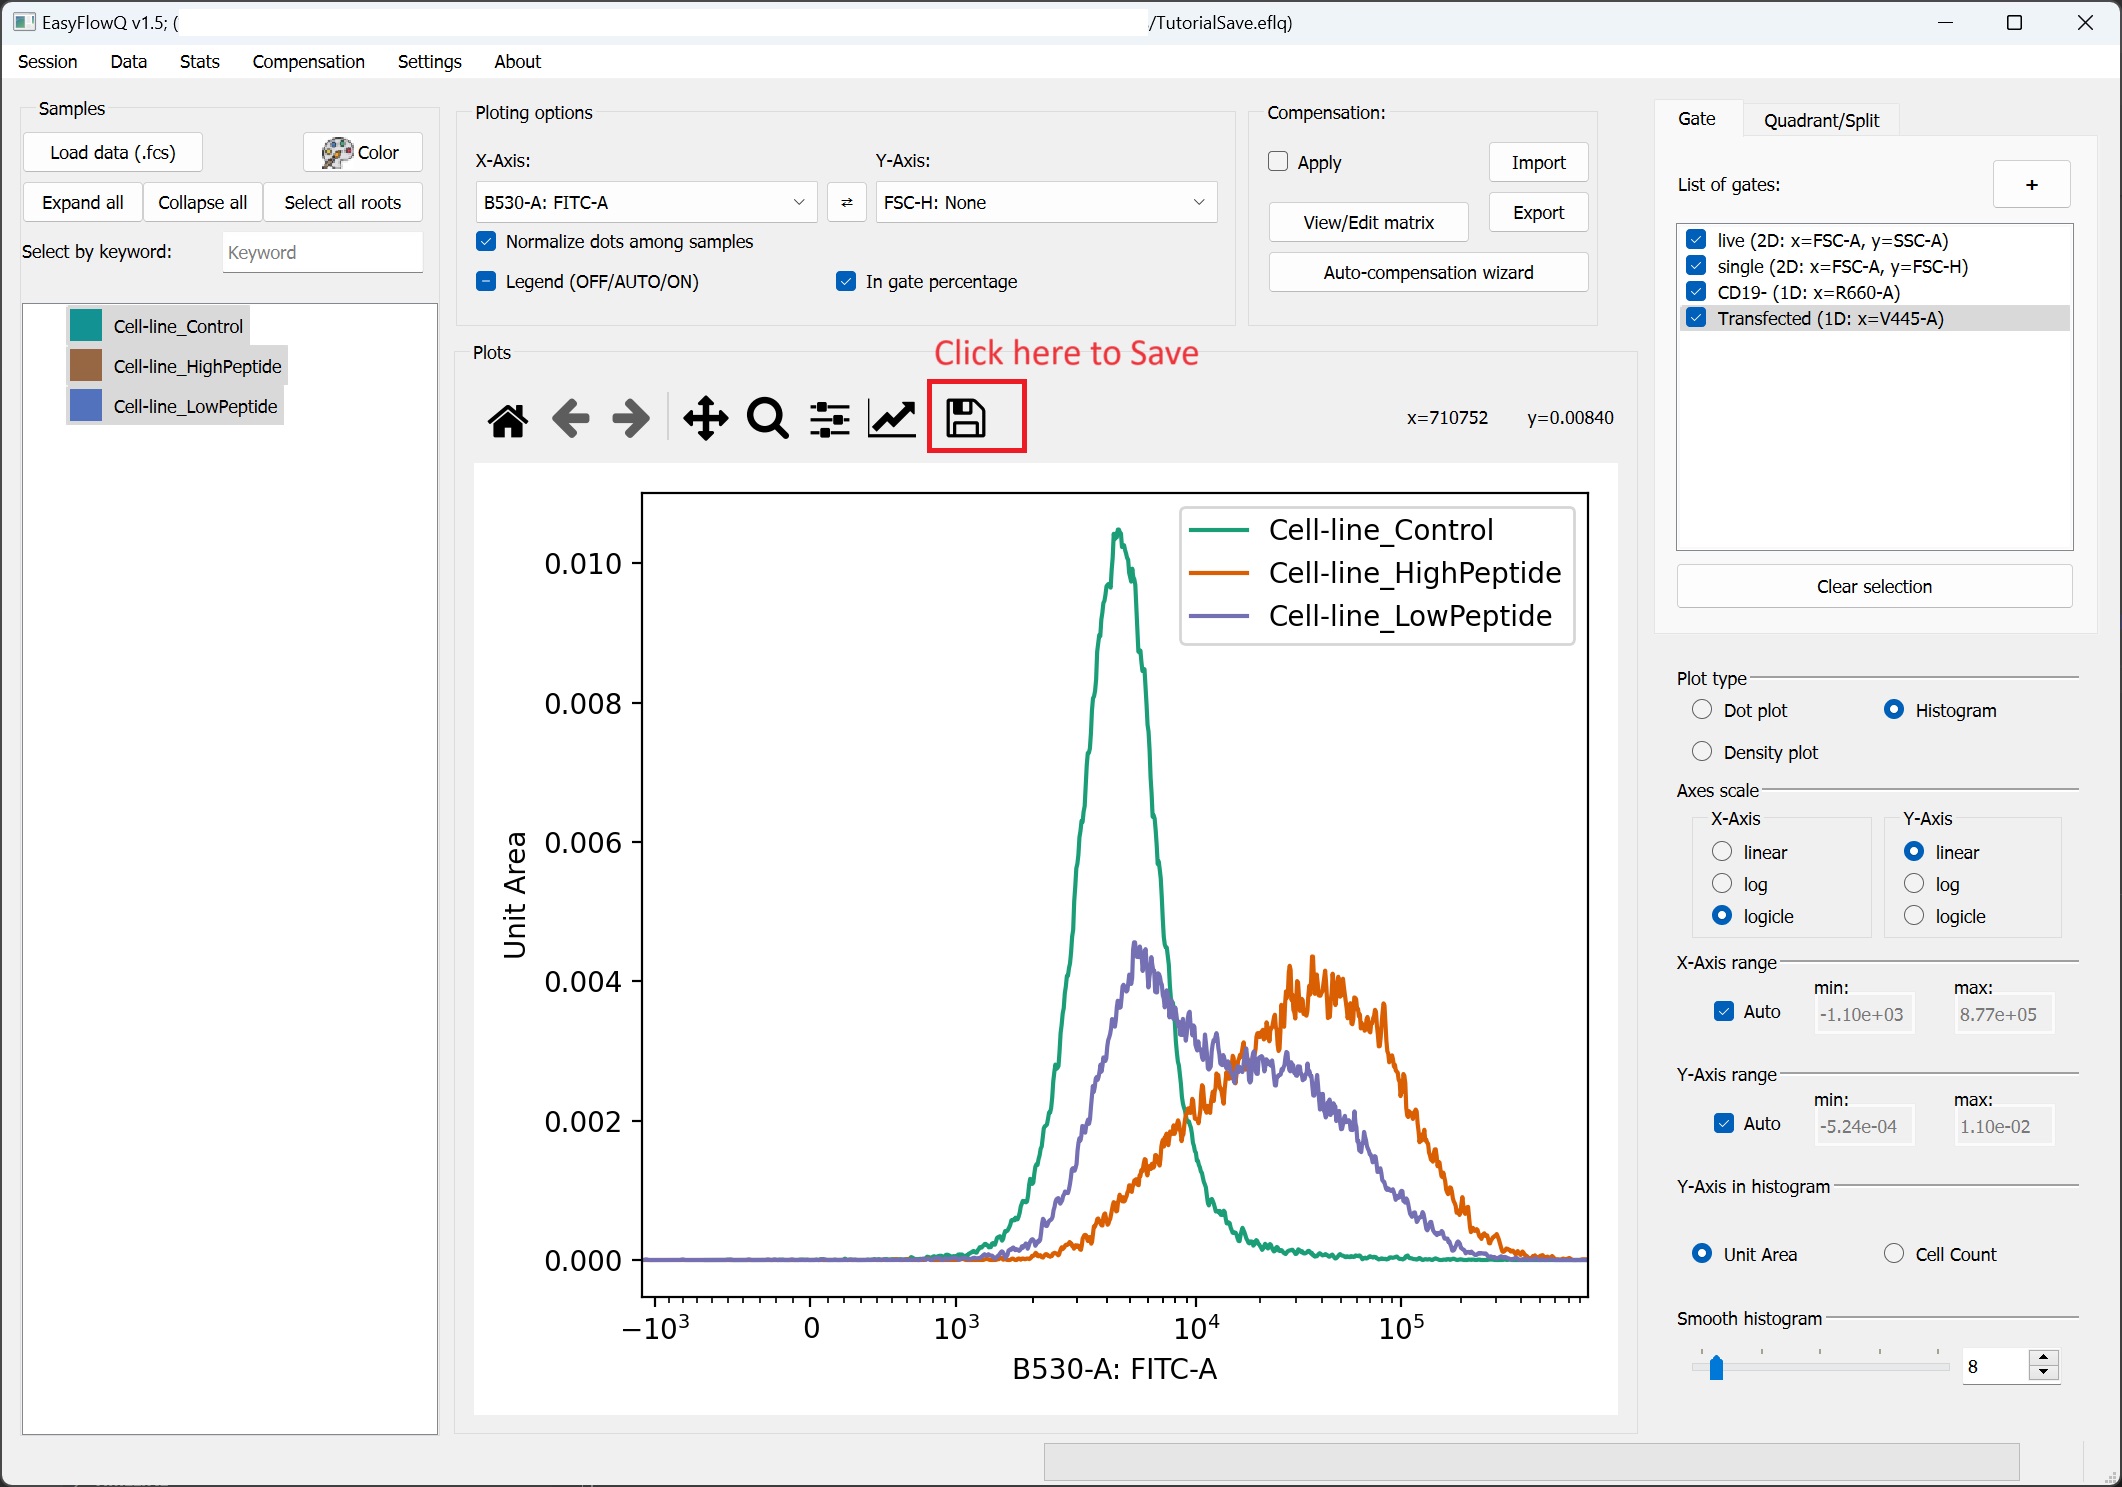The height and width of the screenshot is (1487, 2122).
Task: Click the EasyFlowQ app icon in title bar
Action: tap(24, 22)
